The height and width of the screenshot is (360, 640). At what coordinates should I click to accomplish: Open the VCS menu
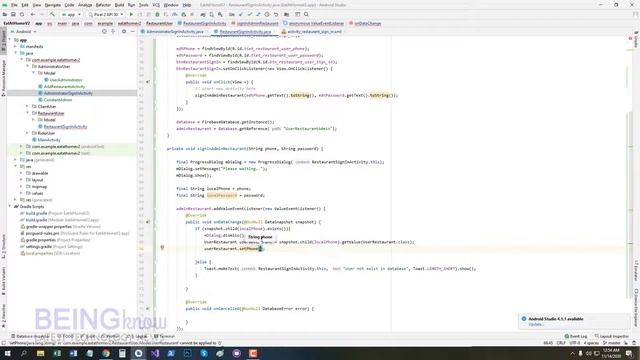[x=156, y=5]
